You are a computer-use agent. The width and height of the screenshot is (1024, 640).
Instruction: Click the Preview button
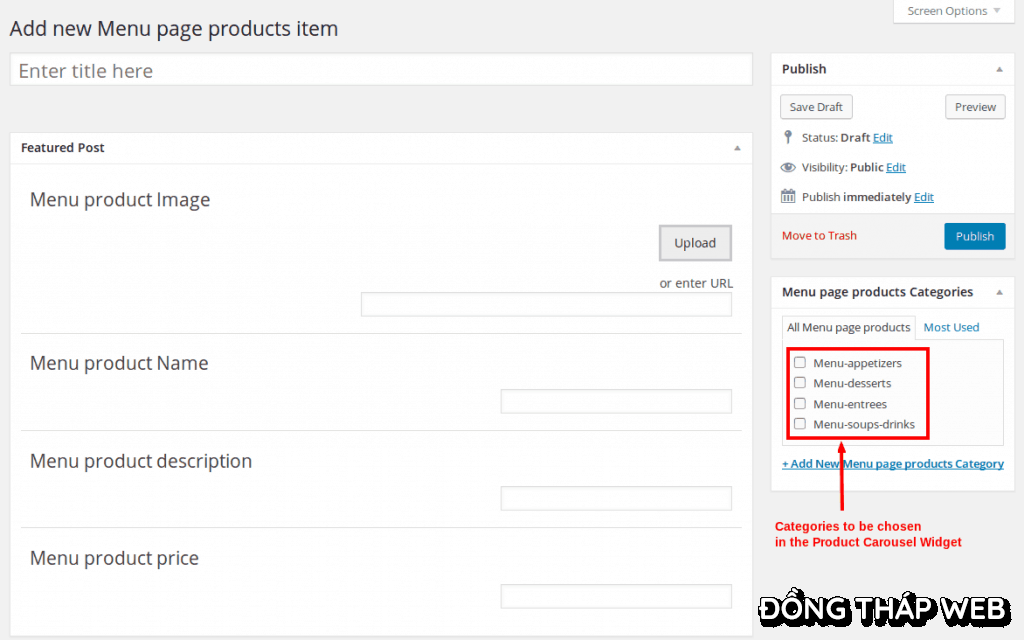coord(975,107)
